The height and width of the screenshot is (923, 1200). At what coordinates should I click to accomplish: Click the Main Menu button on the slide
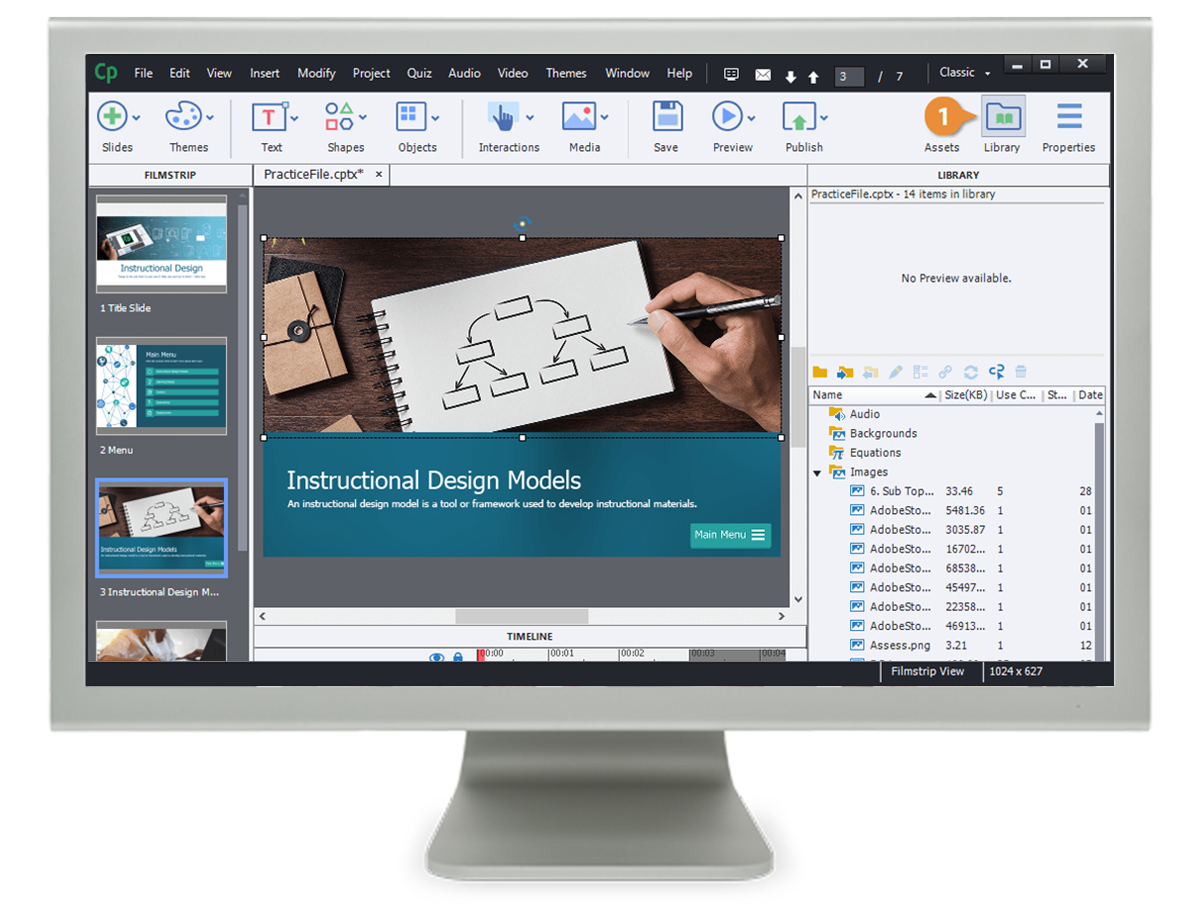730,536
